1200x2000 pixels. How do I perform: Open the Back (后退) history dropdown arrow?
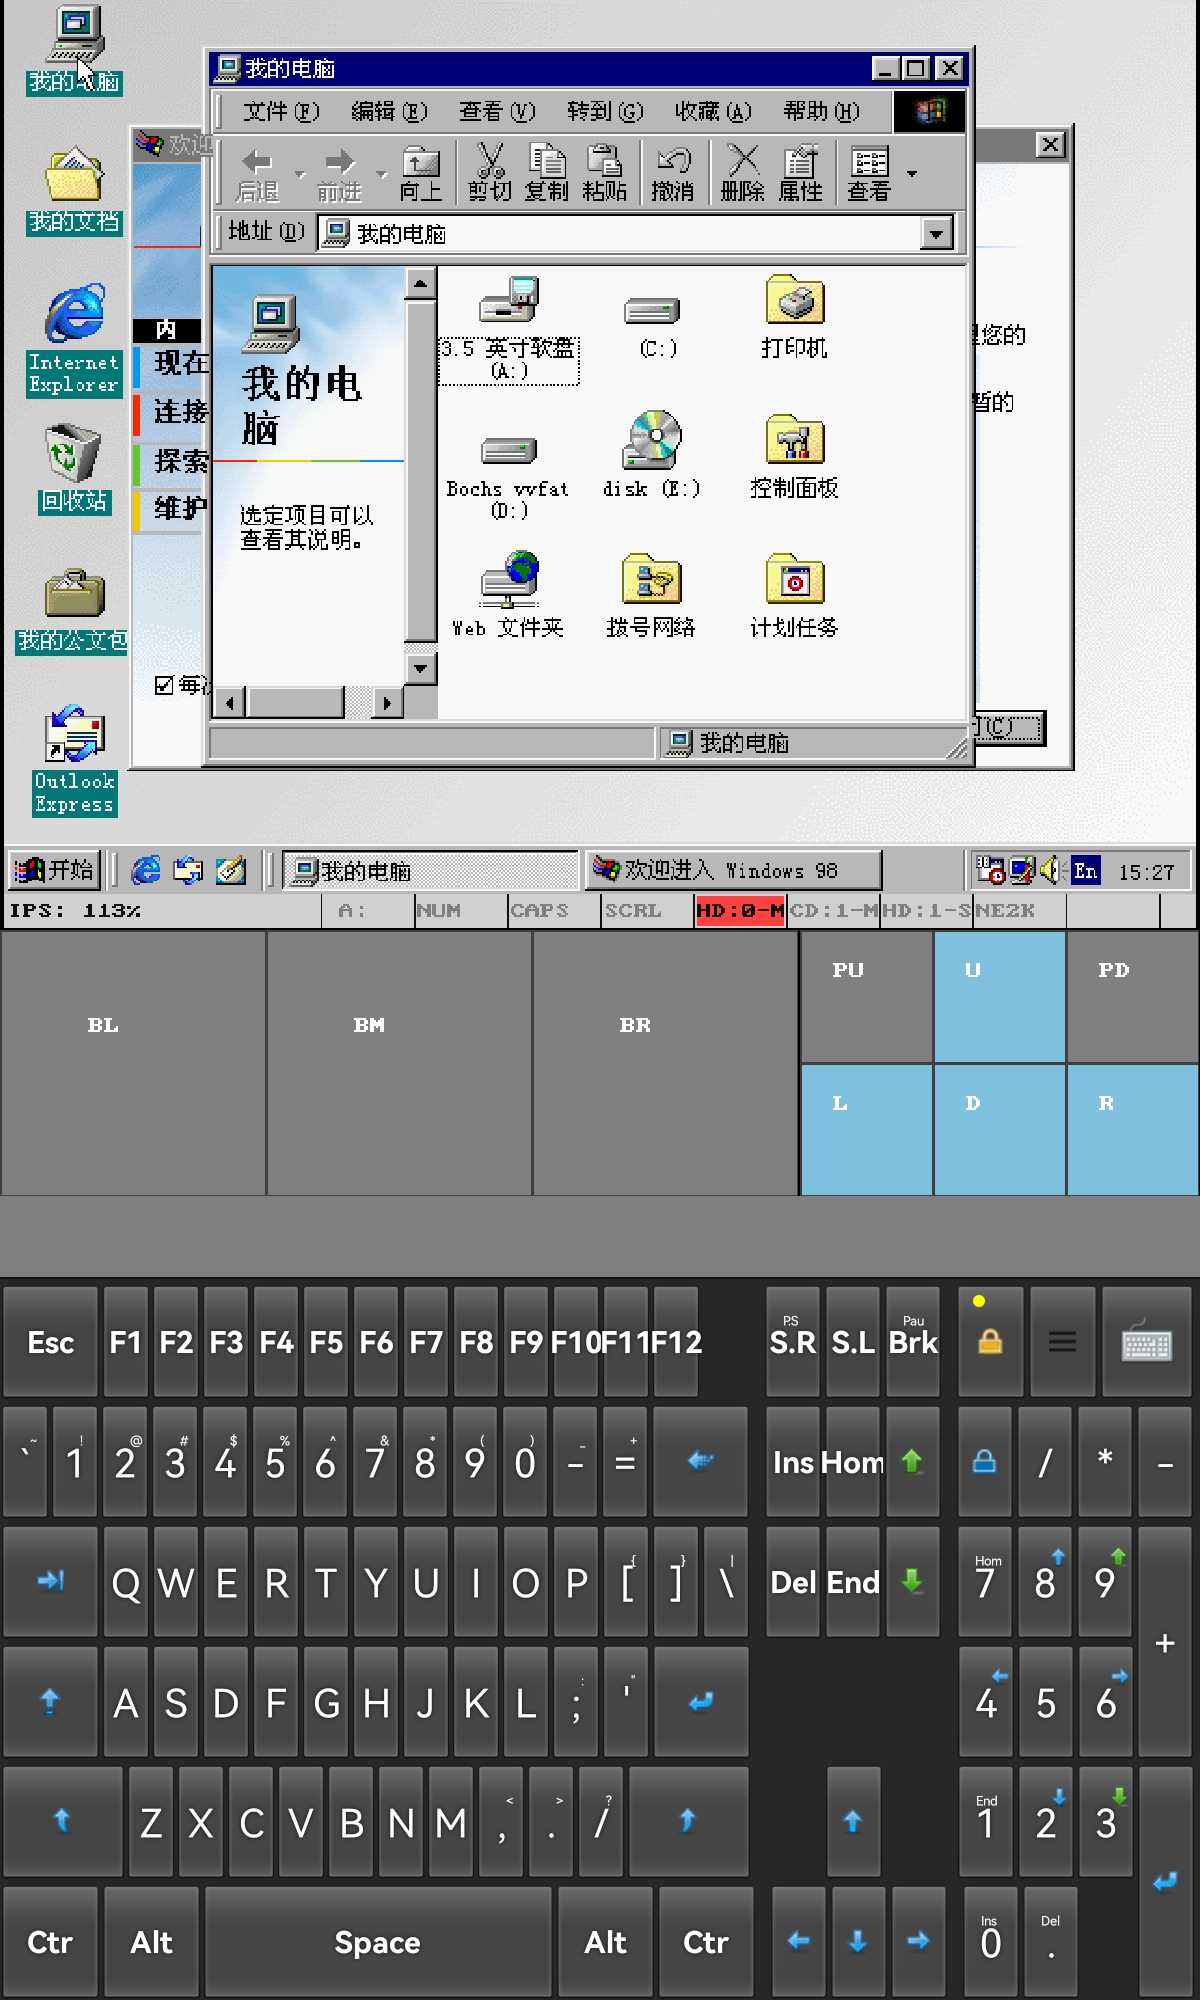[300, 174]
